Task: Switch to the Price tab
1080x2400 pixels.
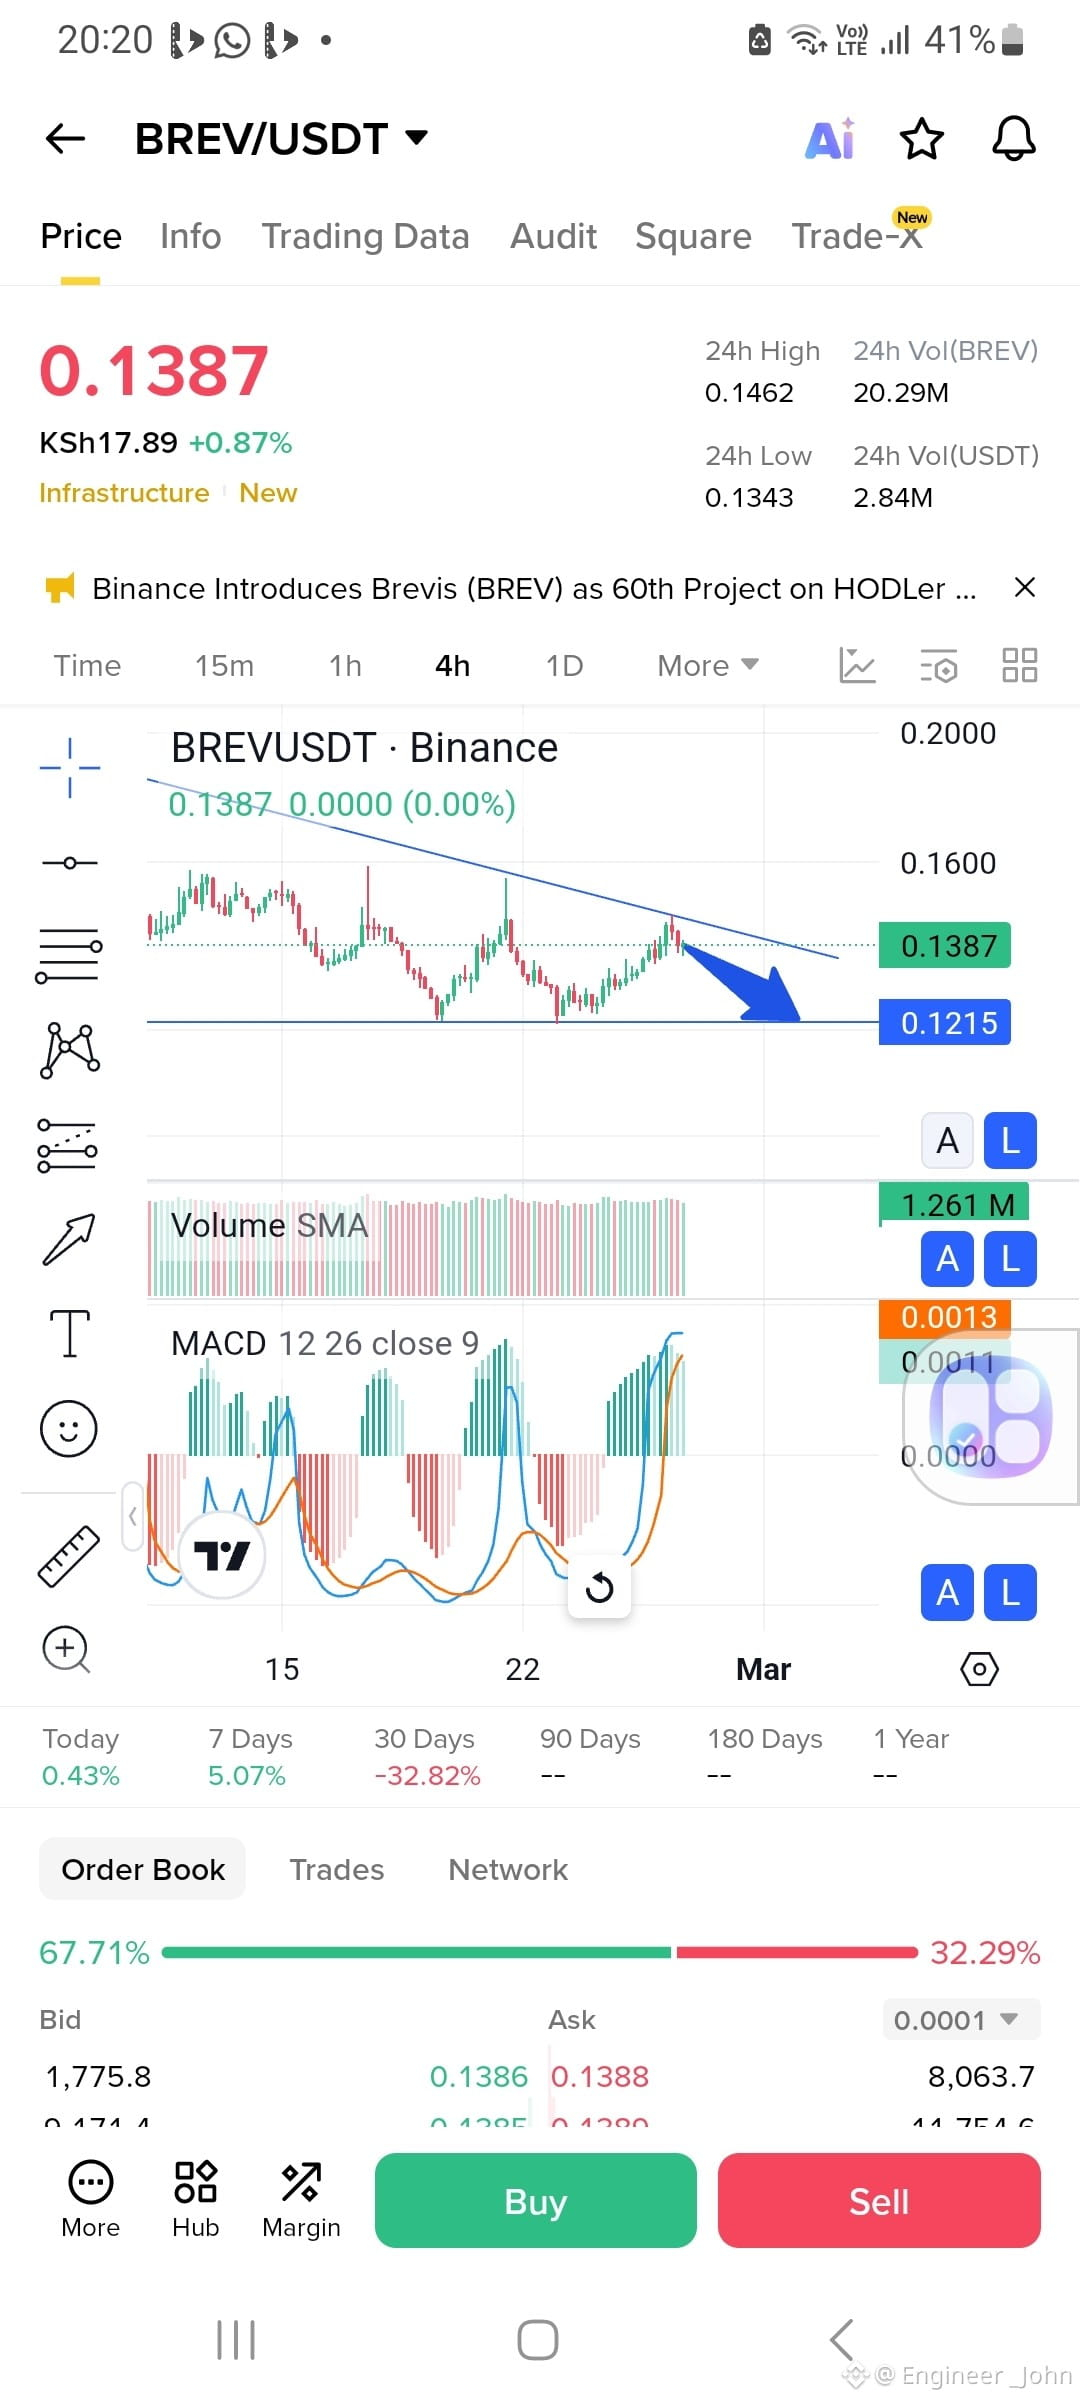Action: [81, 236]
